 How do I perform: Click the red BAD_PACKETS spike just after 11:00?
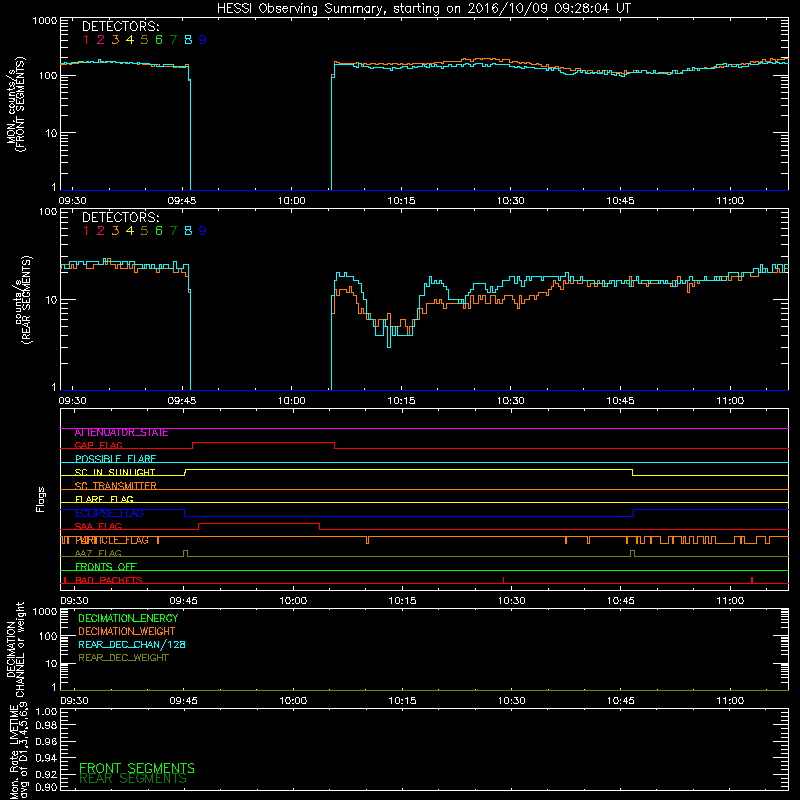pos(752,580)
